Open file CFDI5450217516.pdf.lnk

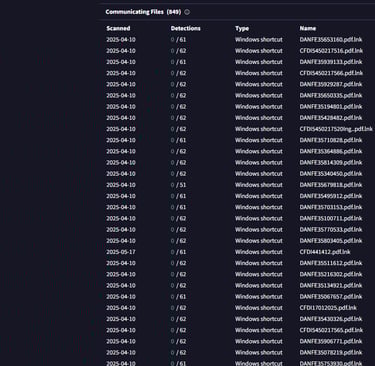pyautogui.click(x=331, y=51)
